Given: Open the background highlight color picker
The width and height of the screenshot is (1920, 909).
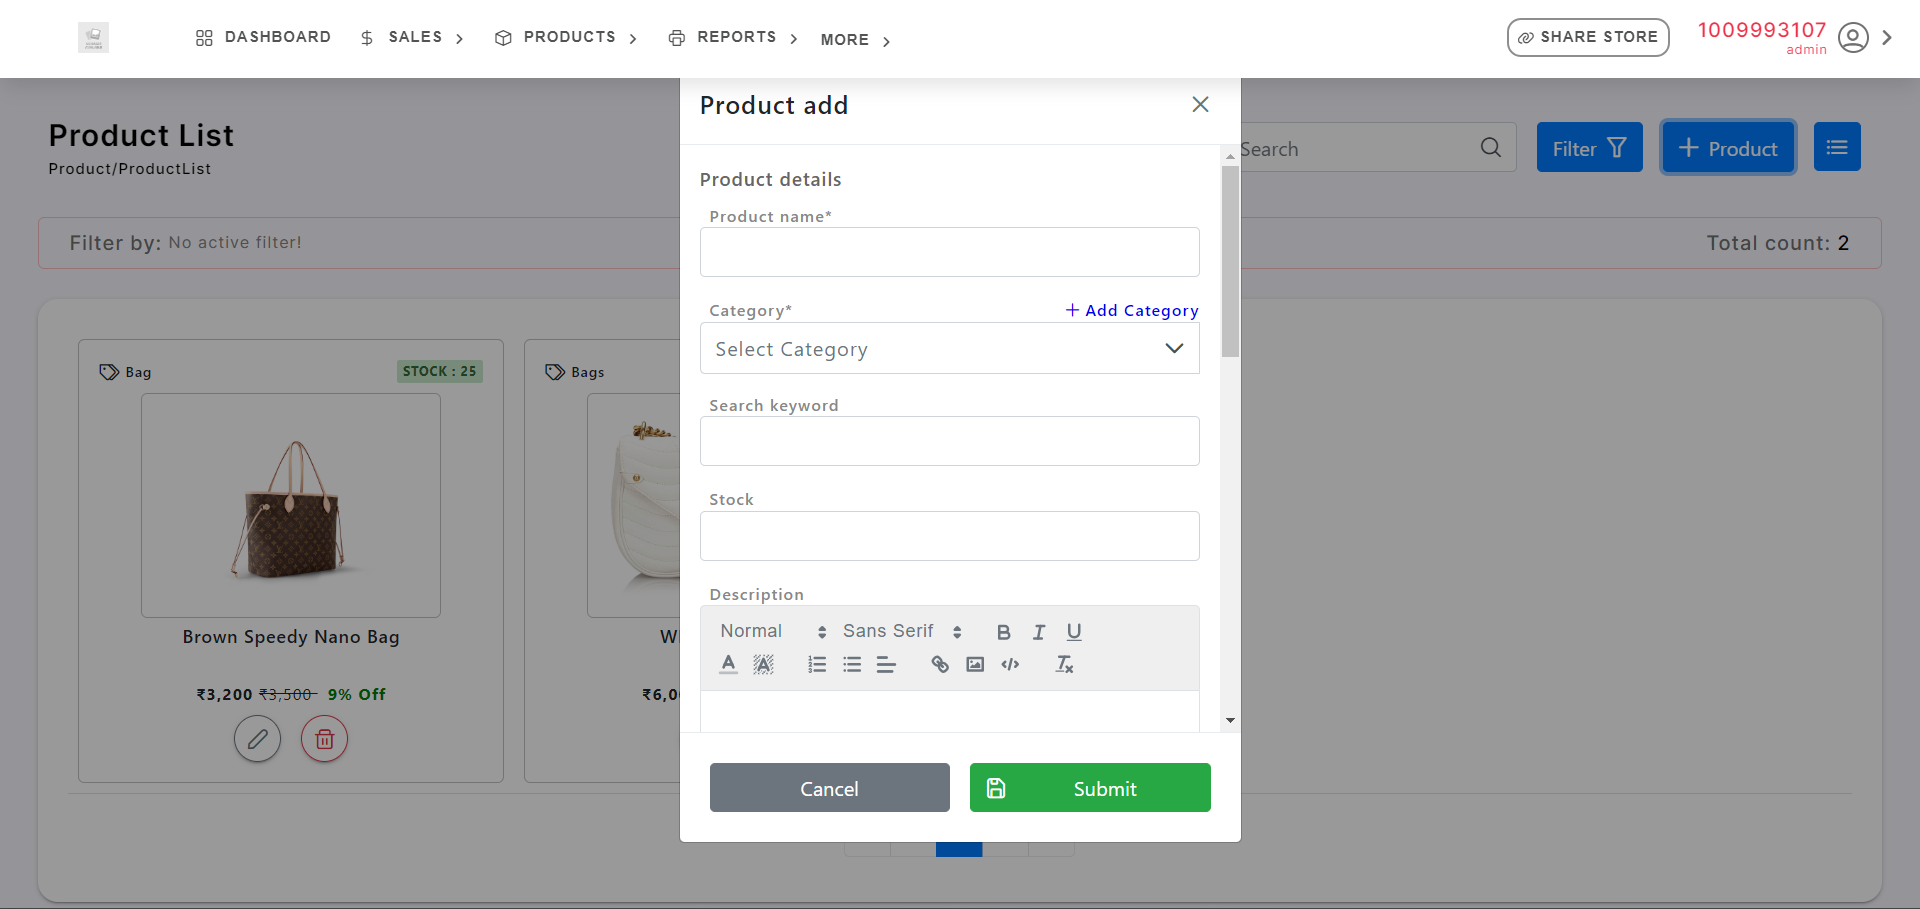Looking at the screenshot, I should click(x=763, y=665).
